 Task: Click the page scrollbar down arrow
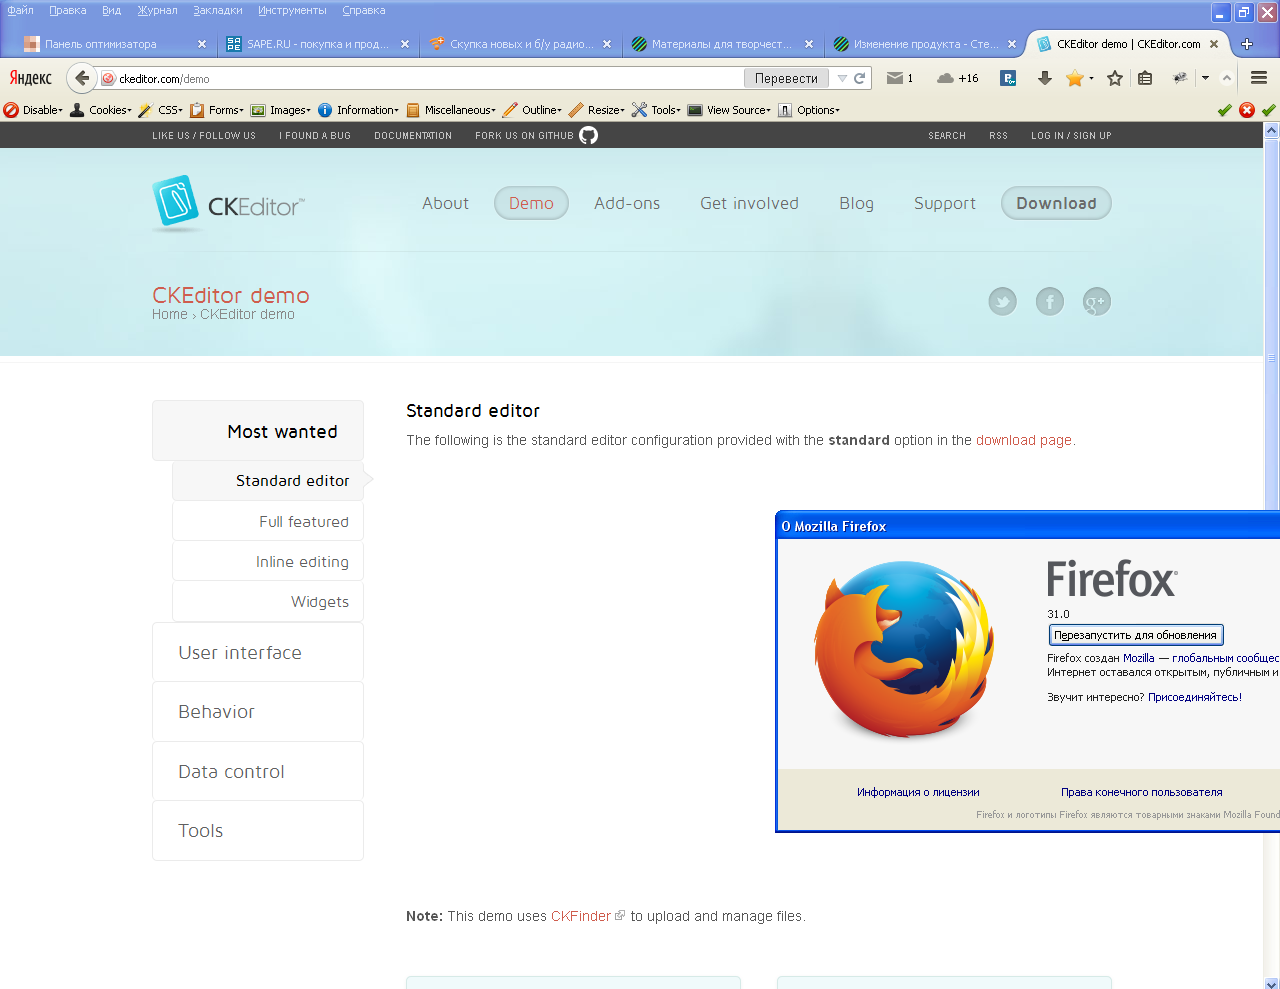tap(1271, 982)
